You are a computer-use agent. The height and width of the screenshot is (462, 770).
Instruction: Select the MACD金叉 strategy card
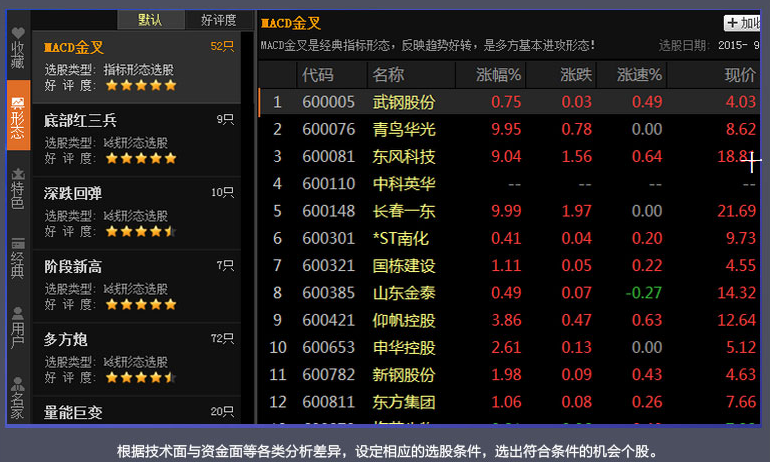(x=137, y=67)
